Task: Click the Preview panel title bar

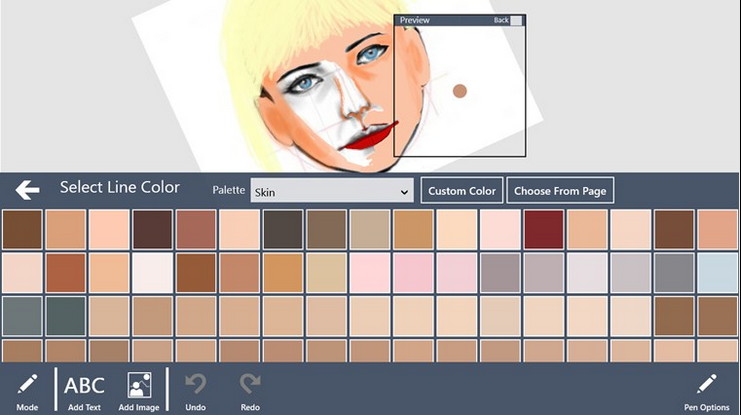Action: 459,20
